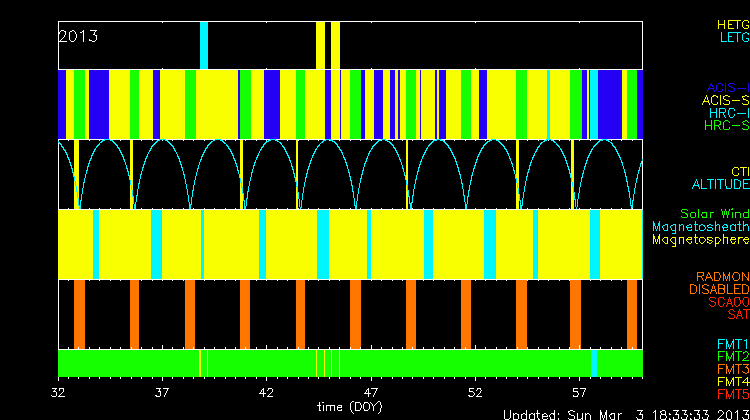Click the HETG legend label
The height and width of the screenshot is (420, 750).
coord(732,24)
